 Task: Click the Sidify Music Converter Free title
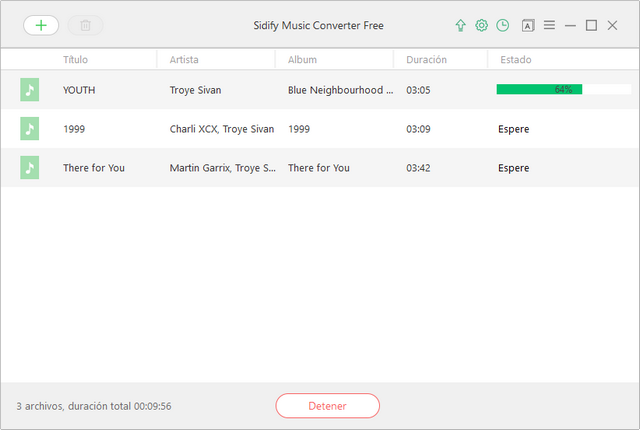(318, 25)
